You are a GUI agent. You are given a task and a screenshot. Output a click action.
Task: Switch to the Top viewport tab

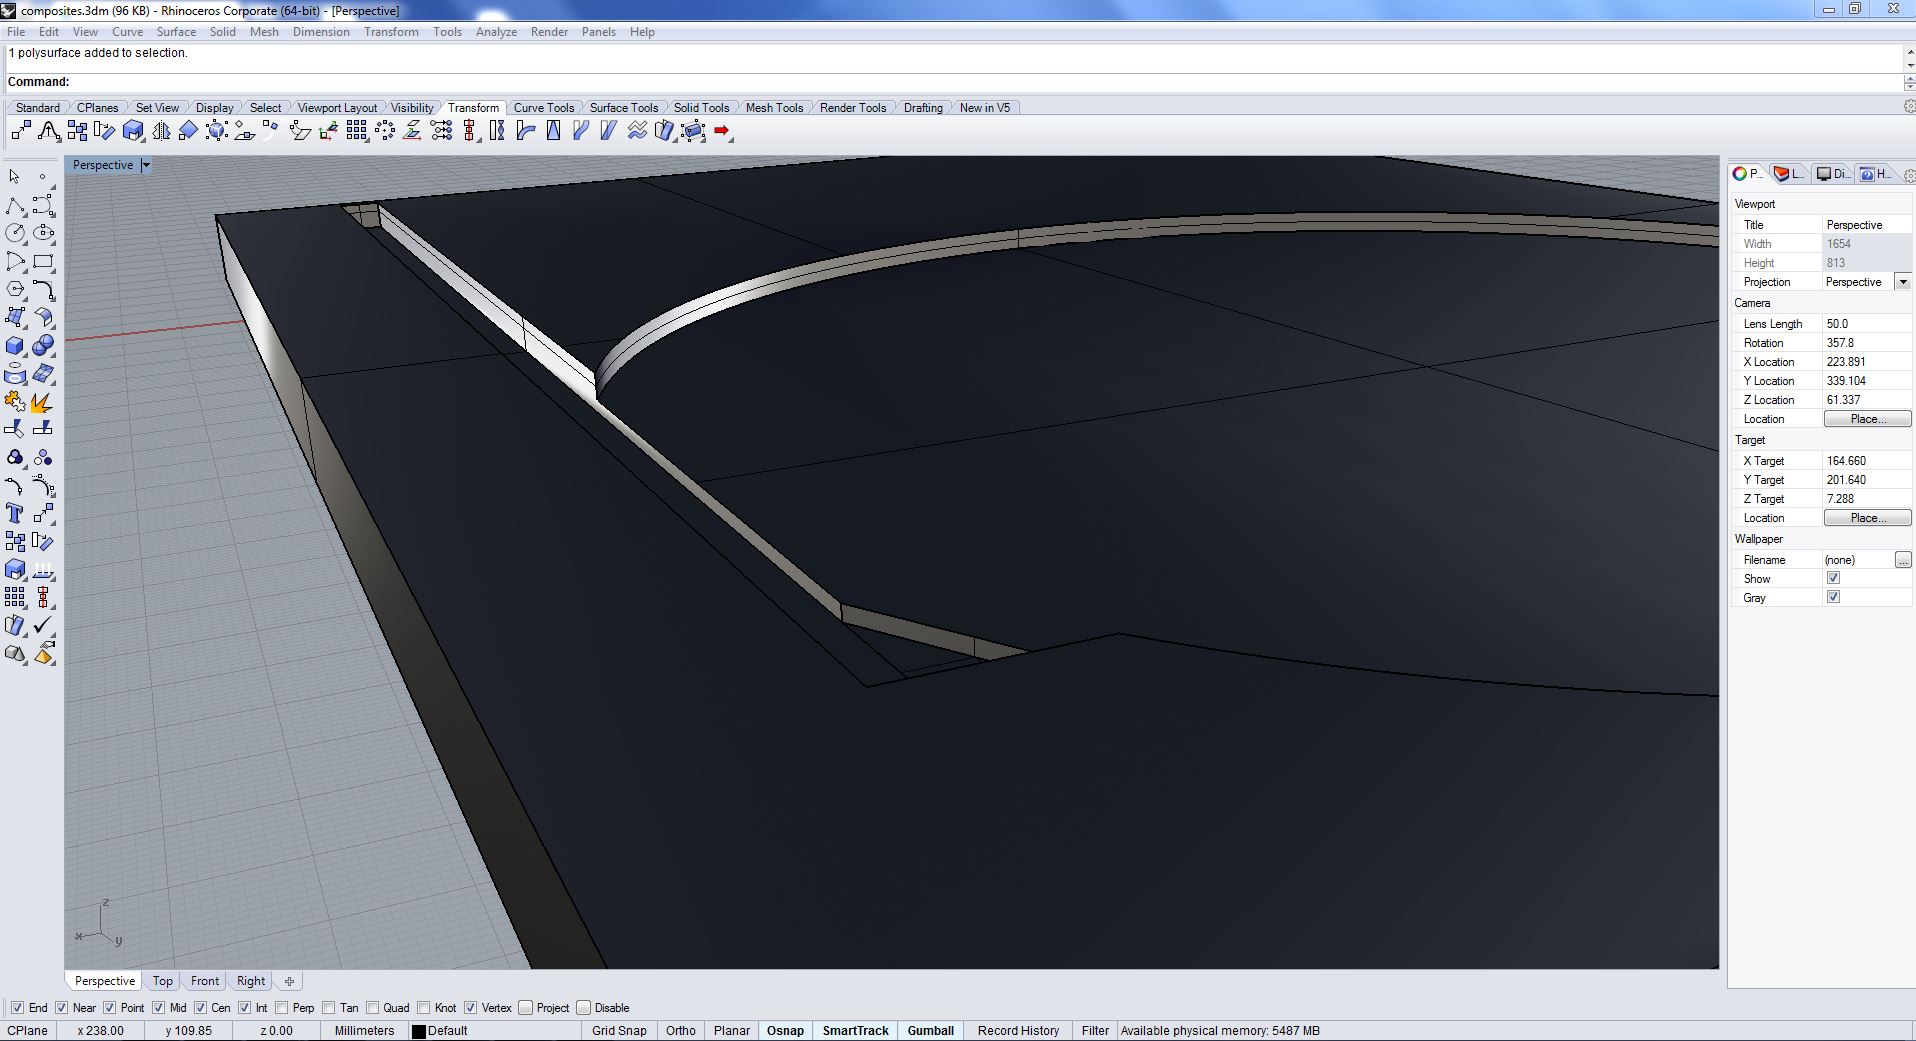pos(163,981)
